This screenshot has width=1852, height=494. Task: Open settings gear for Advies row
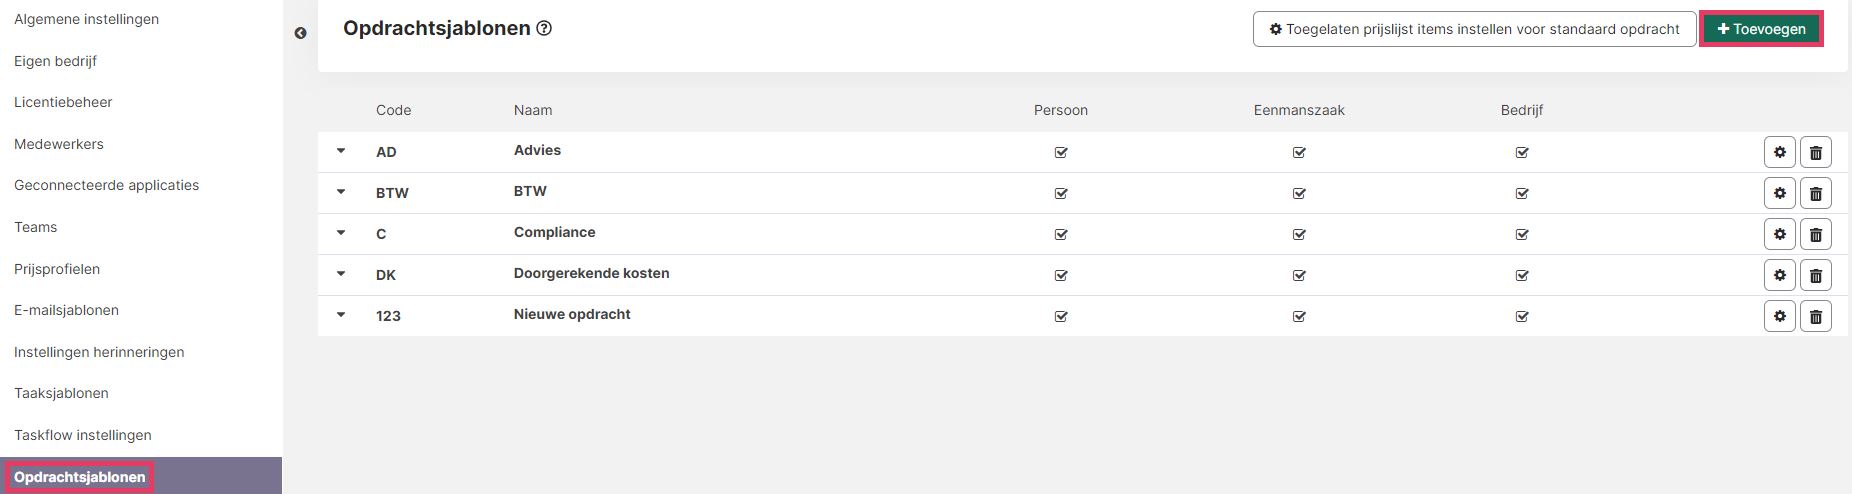[x=1780, y=152]
